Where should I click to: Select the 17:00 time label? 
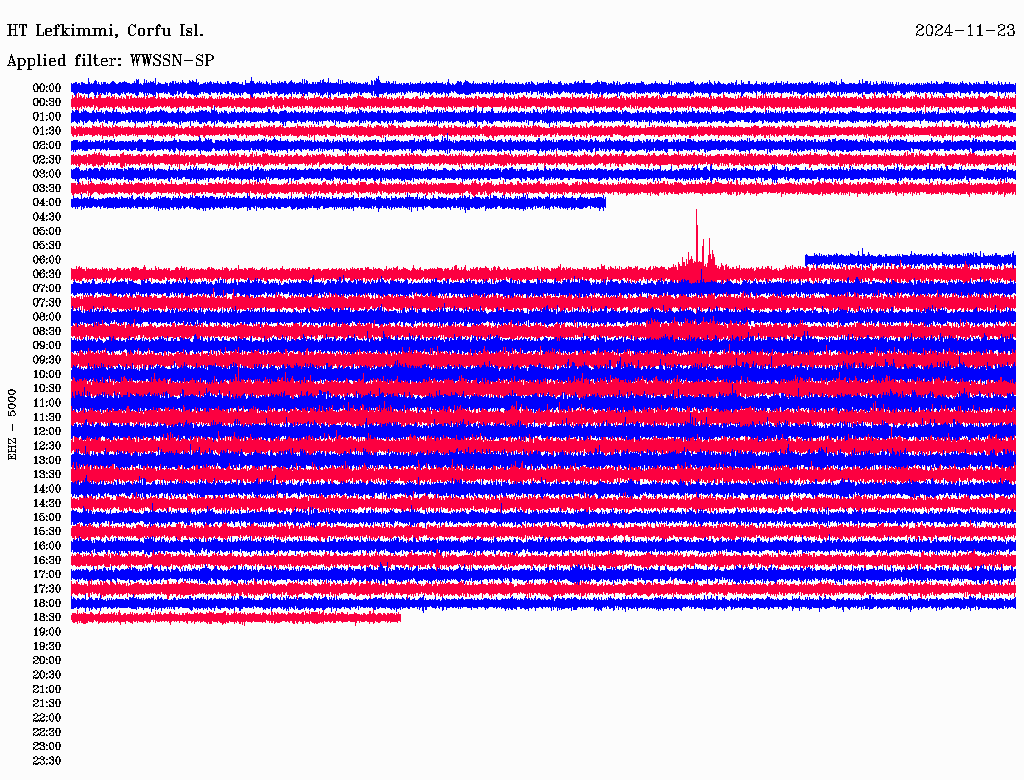(47, 575)
